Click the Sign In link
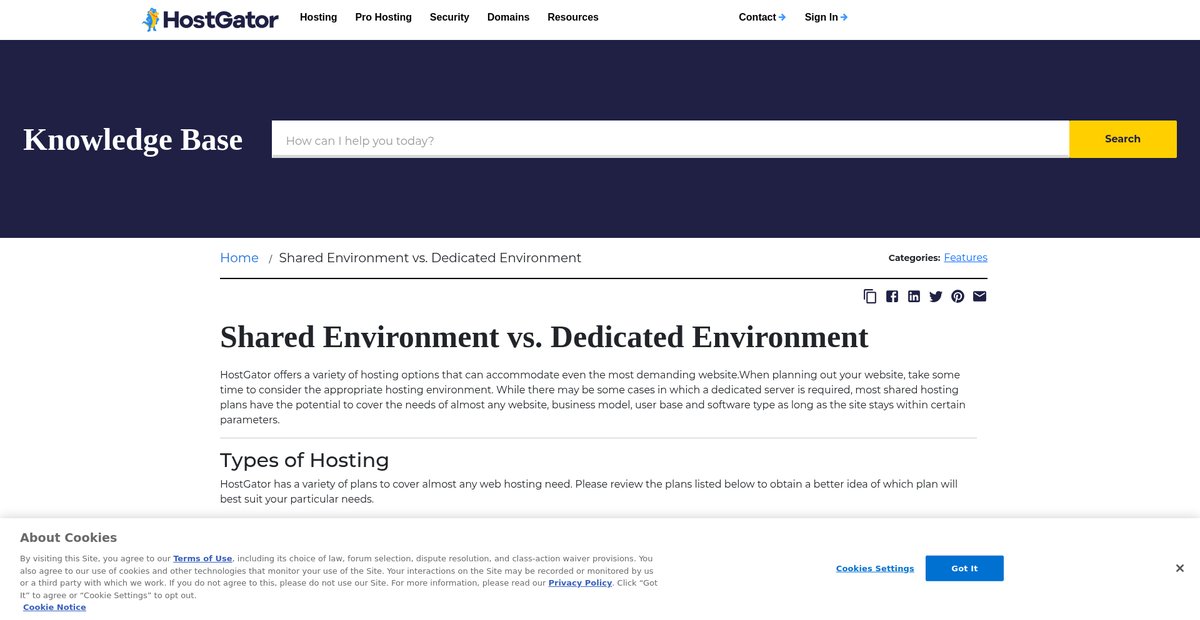 tap(826, 17)
